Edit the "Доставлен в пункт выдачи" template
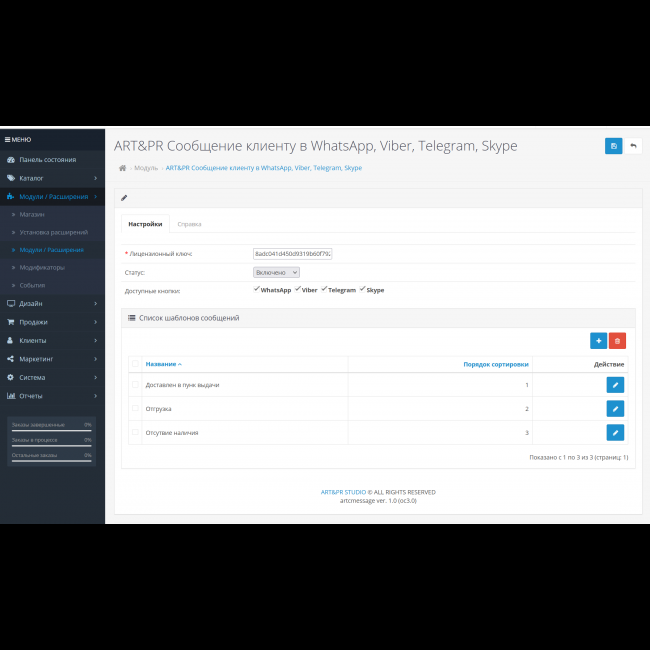This screenshot has height=650, width=650. [x=615, y=384]
